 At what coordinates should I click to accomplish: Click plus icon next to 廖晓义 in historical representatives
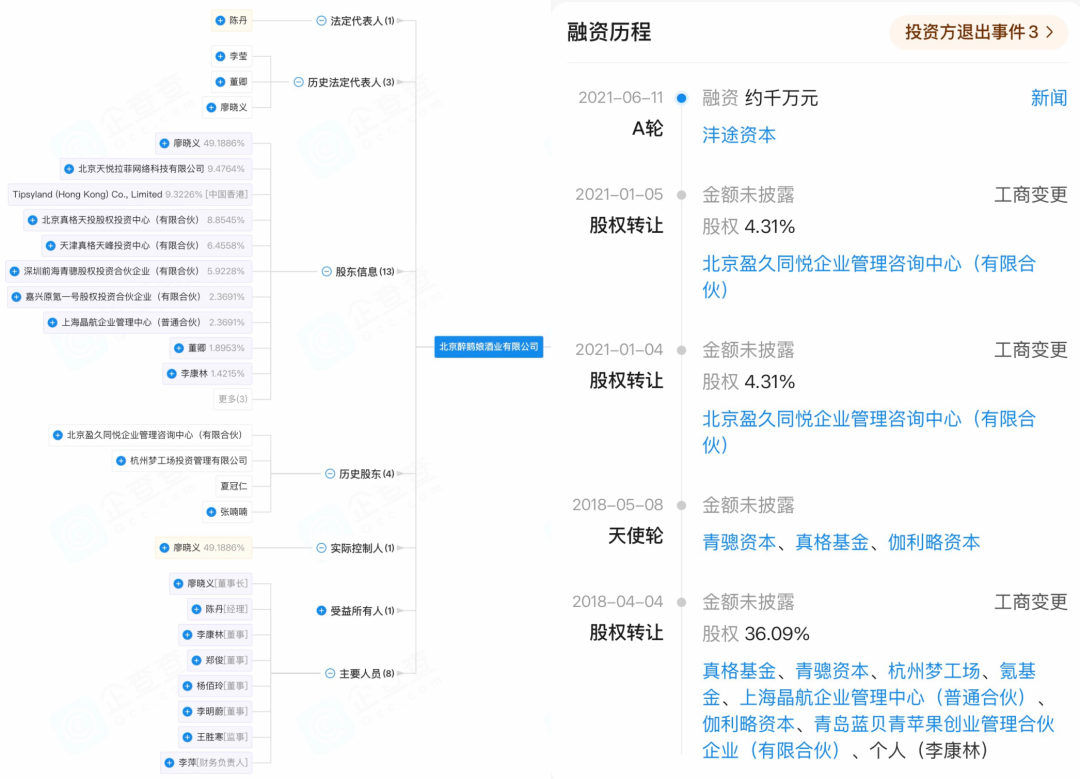coord(211,107)
